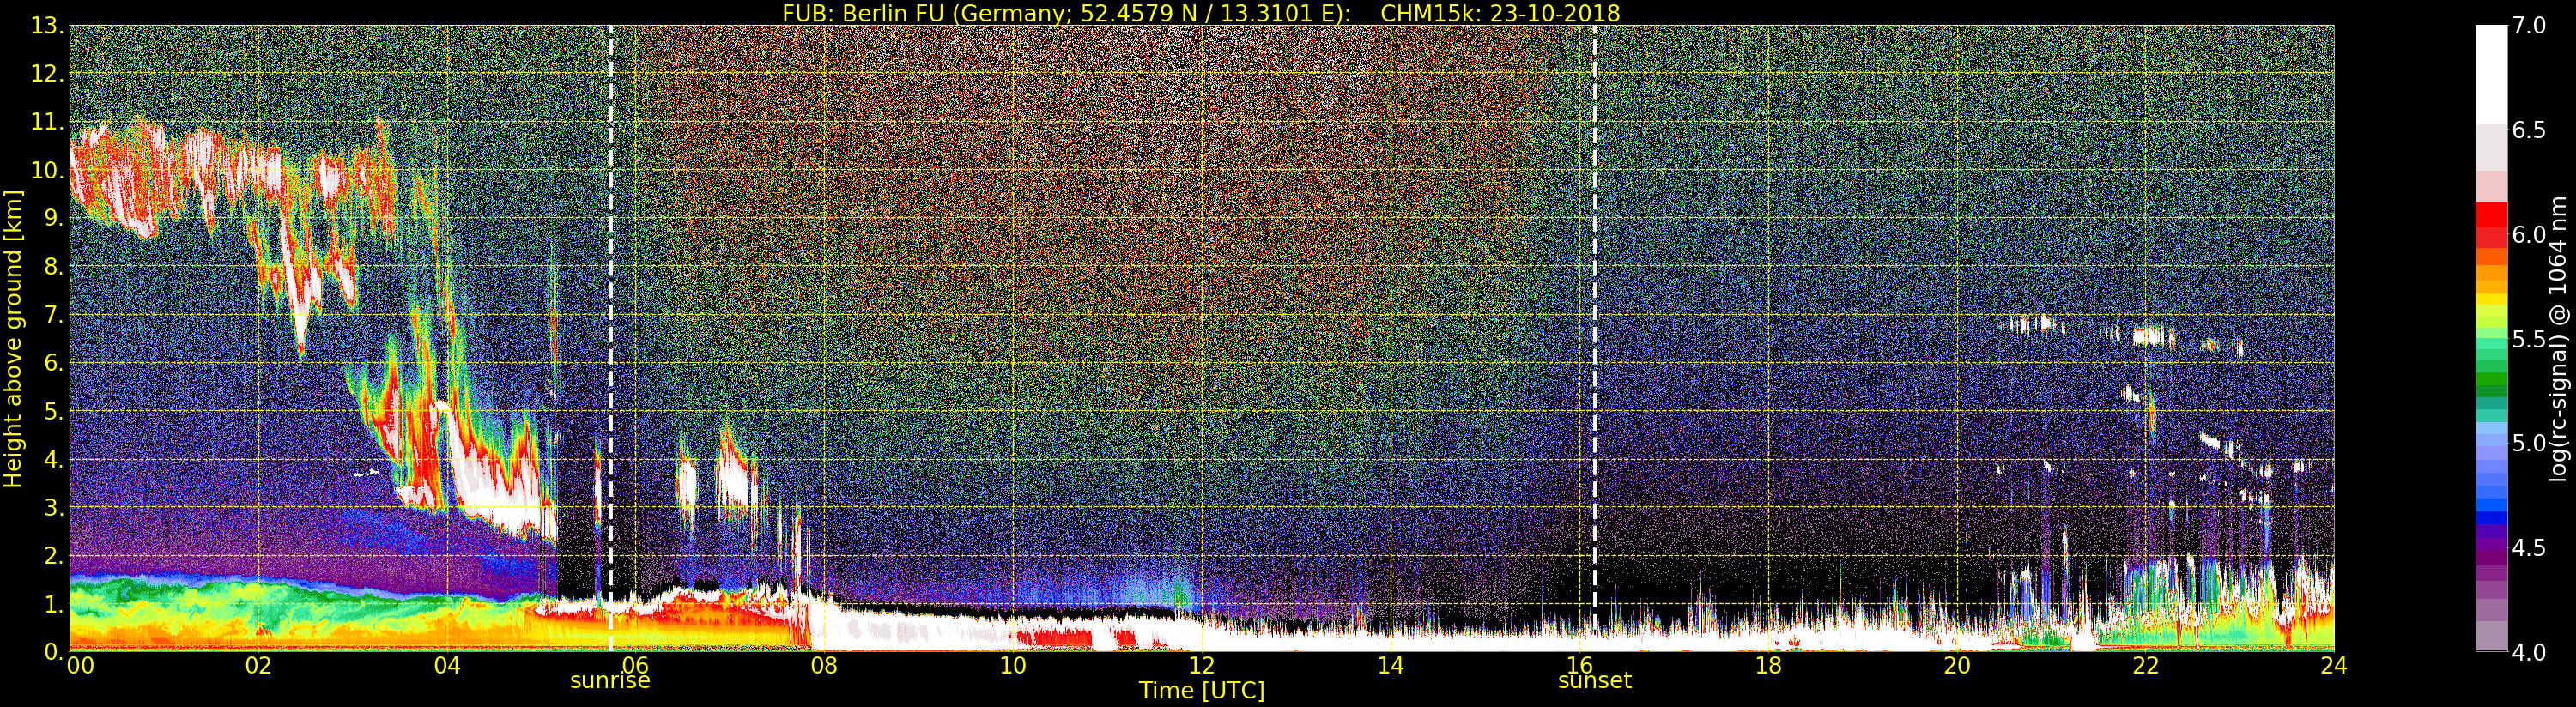Click the time axis tick '16'
Screen dimensions: 2576x707
(x=1579, y=665)
